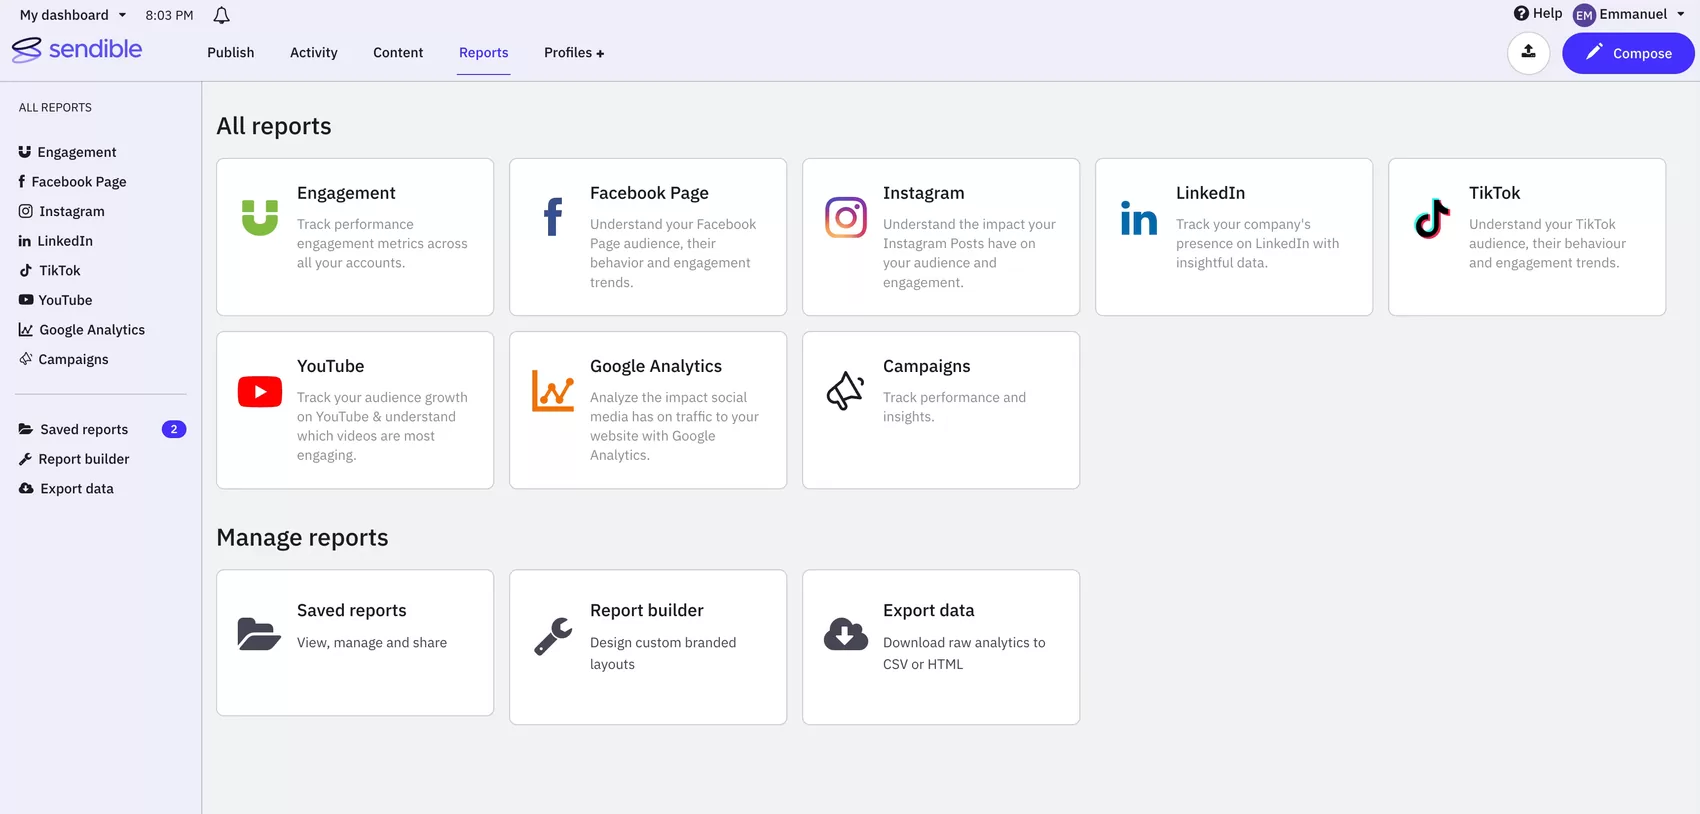Select Campaigns in the sidebar
Image resolution: width=1700 pixels, height=814 pixels.
74,359
